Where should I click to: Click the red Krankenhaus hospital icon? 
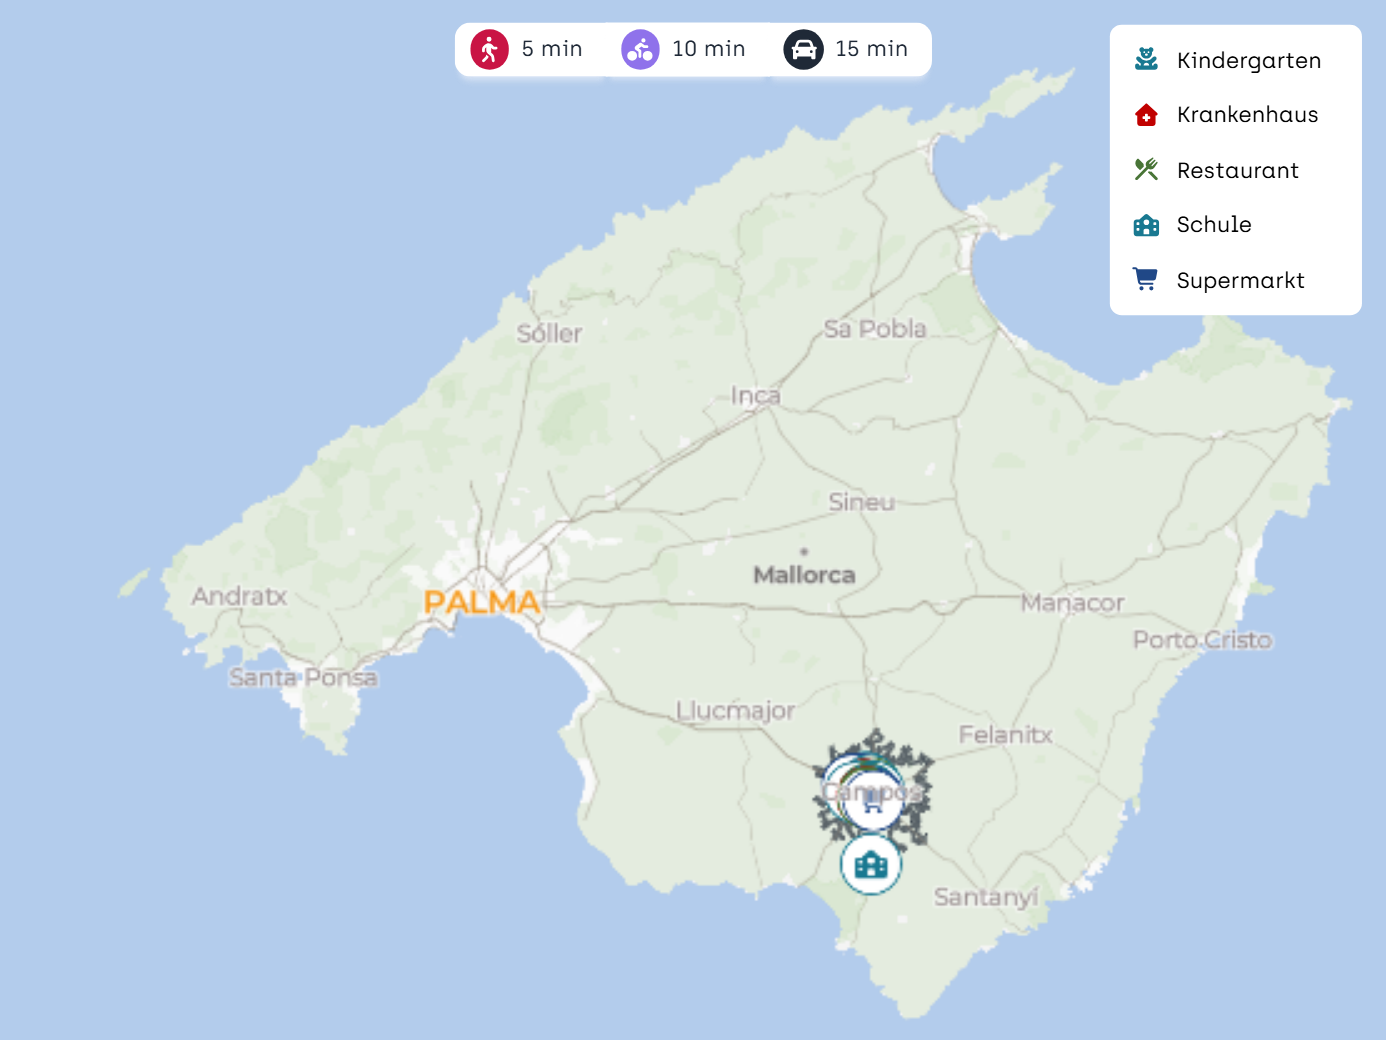[x=1146, y=115]
